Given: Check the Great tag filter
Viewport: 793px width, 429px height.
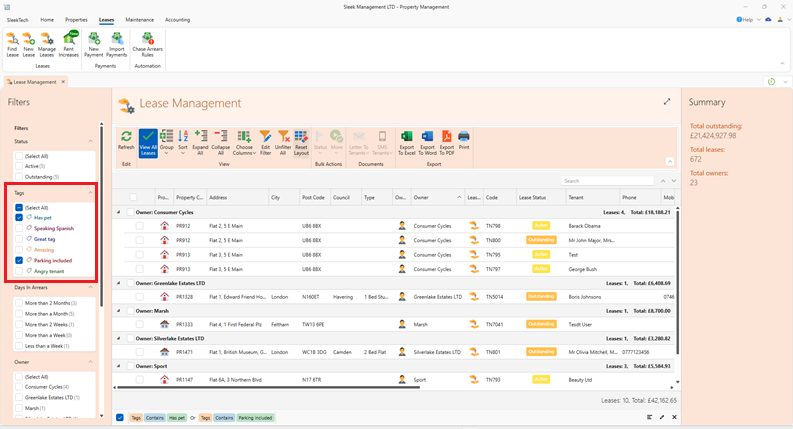Looking at the screenshot, I should tap(19, 239).
